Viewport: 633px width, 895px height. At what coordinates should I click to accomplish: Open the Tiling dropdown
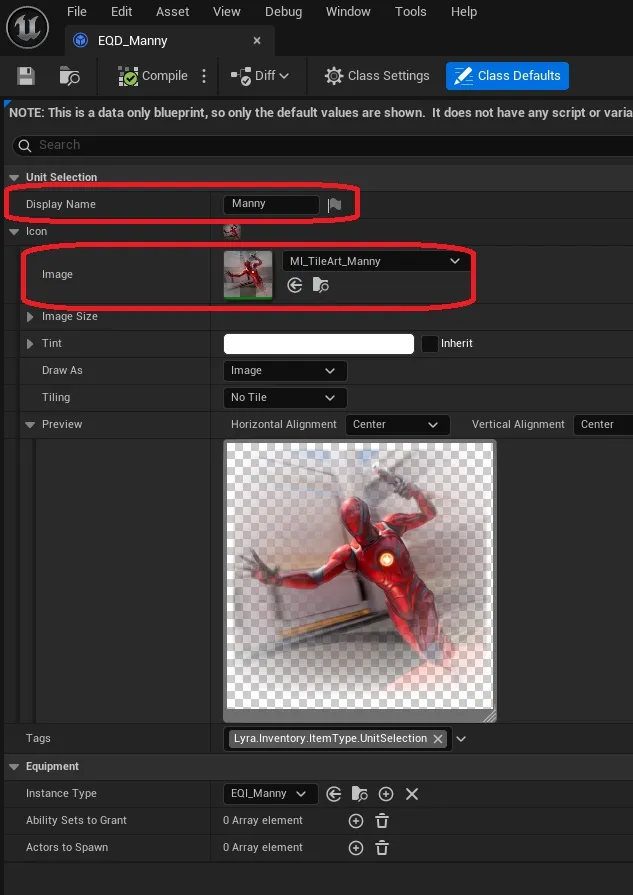click(x=285, y=398)
